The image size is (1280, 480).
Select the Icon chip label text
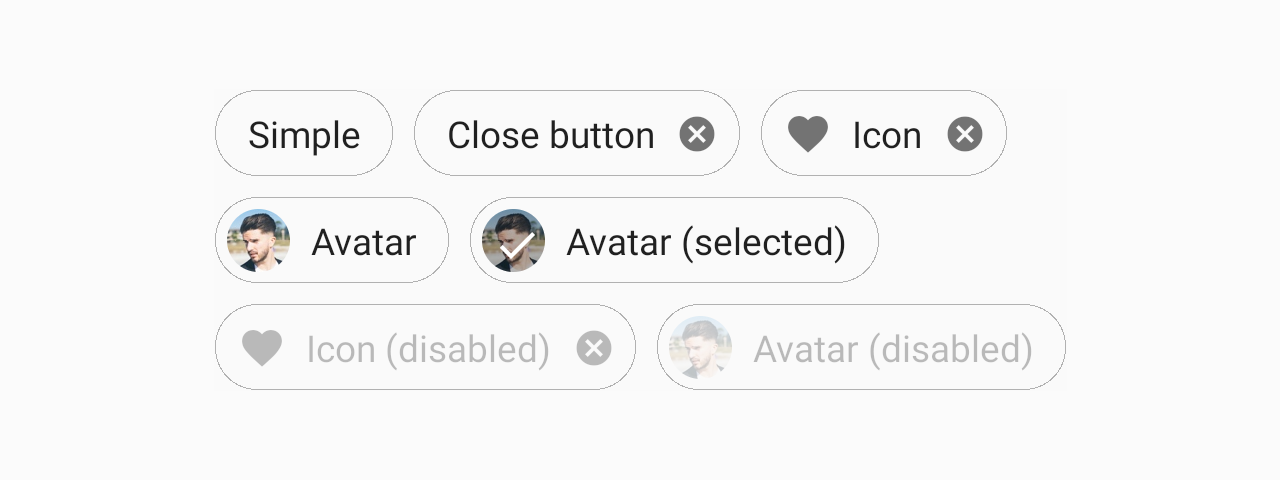pos(887,135)
